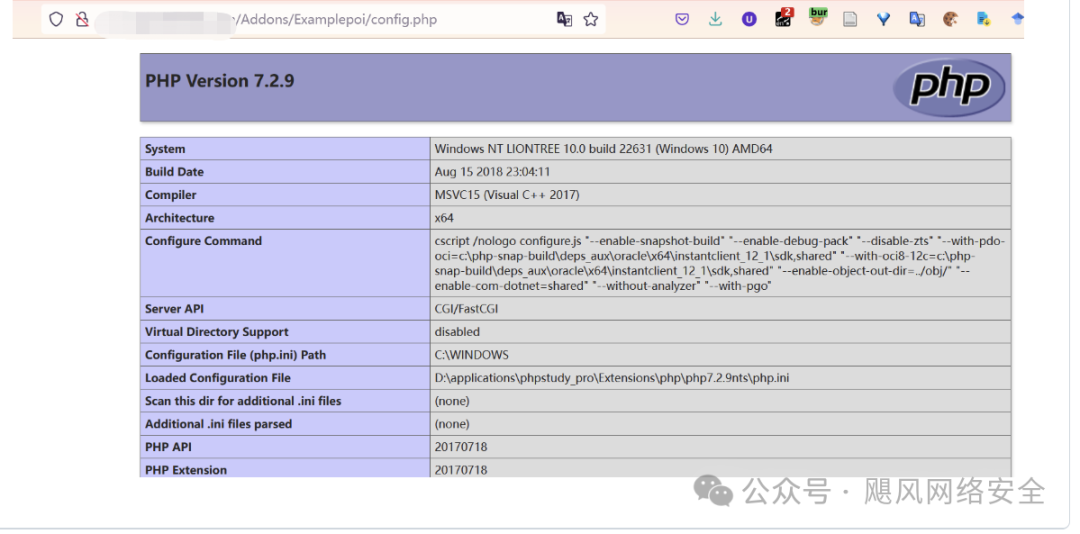Click the Configuration File (php.ini) Path label

(x=236, y=355)
